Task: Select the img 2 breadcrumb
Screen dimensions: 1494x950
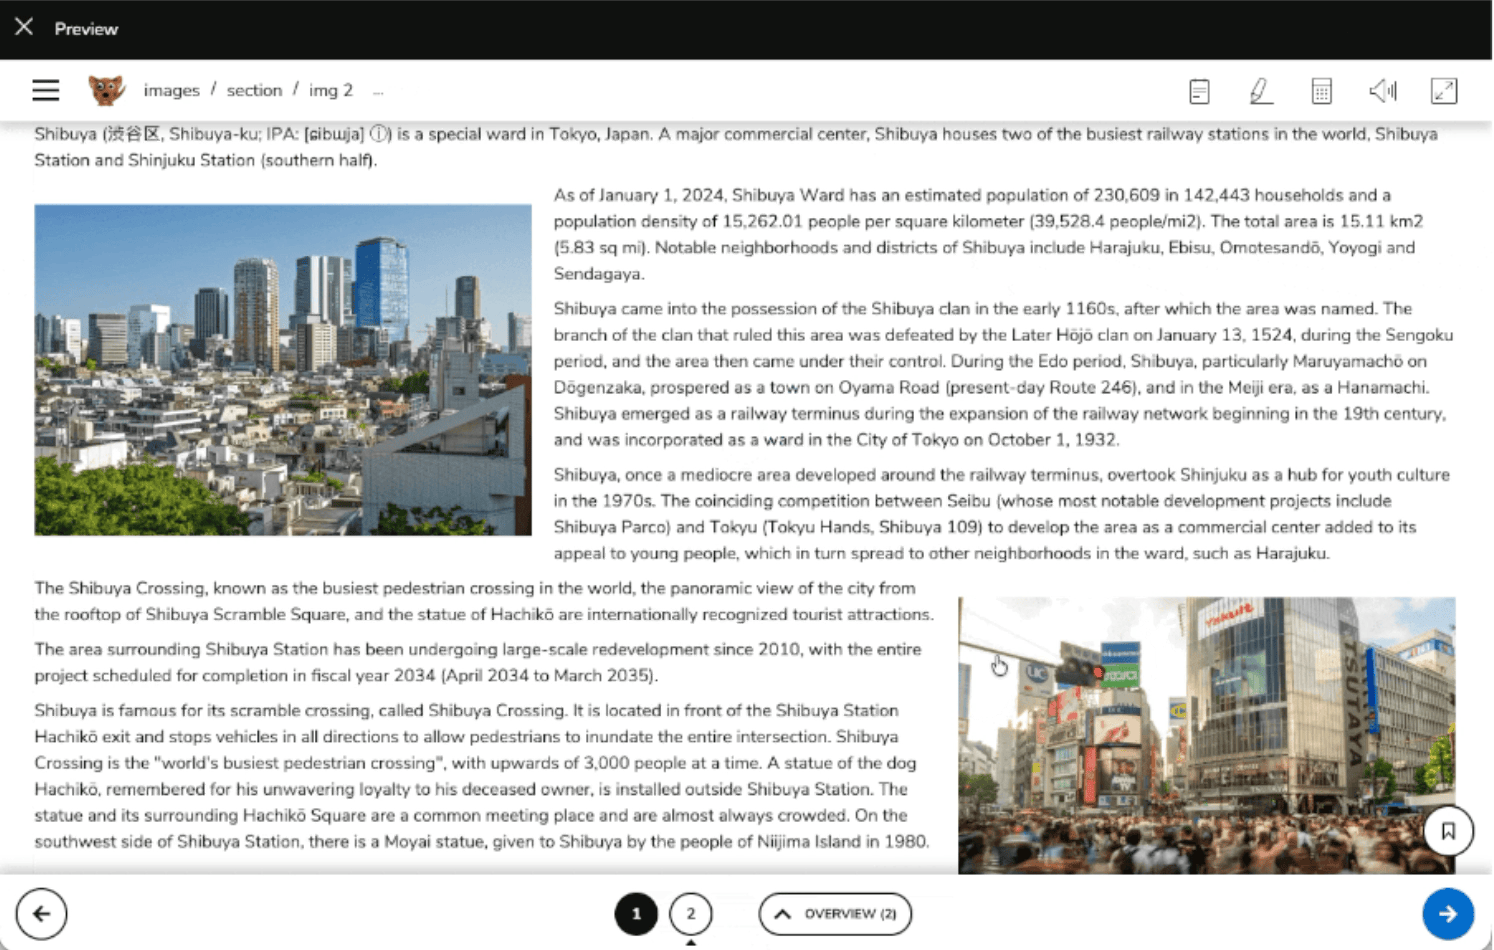Action: 331,90
